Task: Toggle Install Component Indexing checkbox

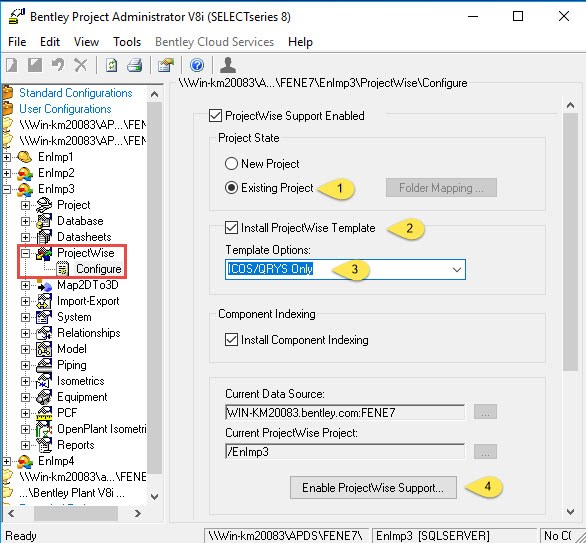Action: tap(231, 340)
